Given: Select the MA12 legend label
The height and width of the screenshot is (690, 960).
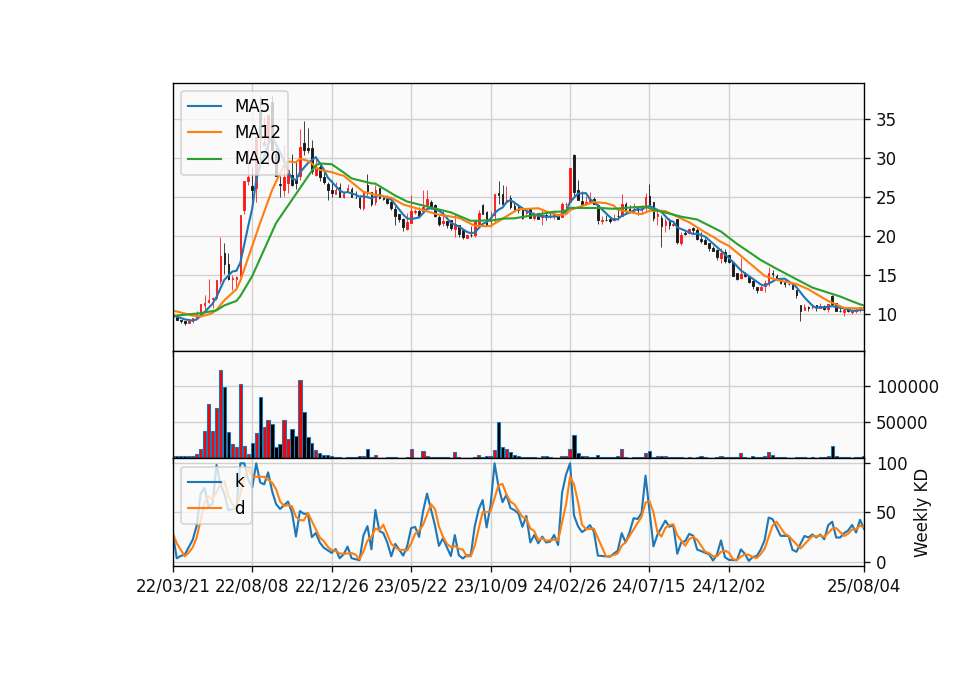Looking at the screenshot, I should click(x=257, y=132).
